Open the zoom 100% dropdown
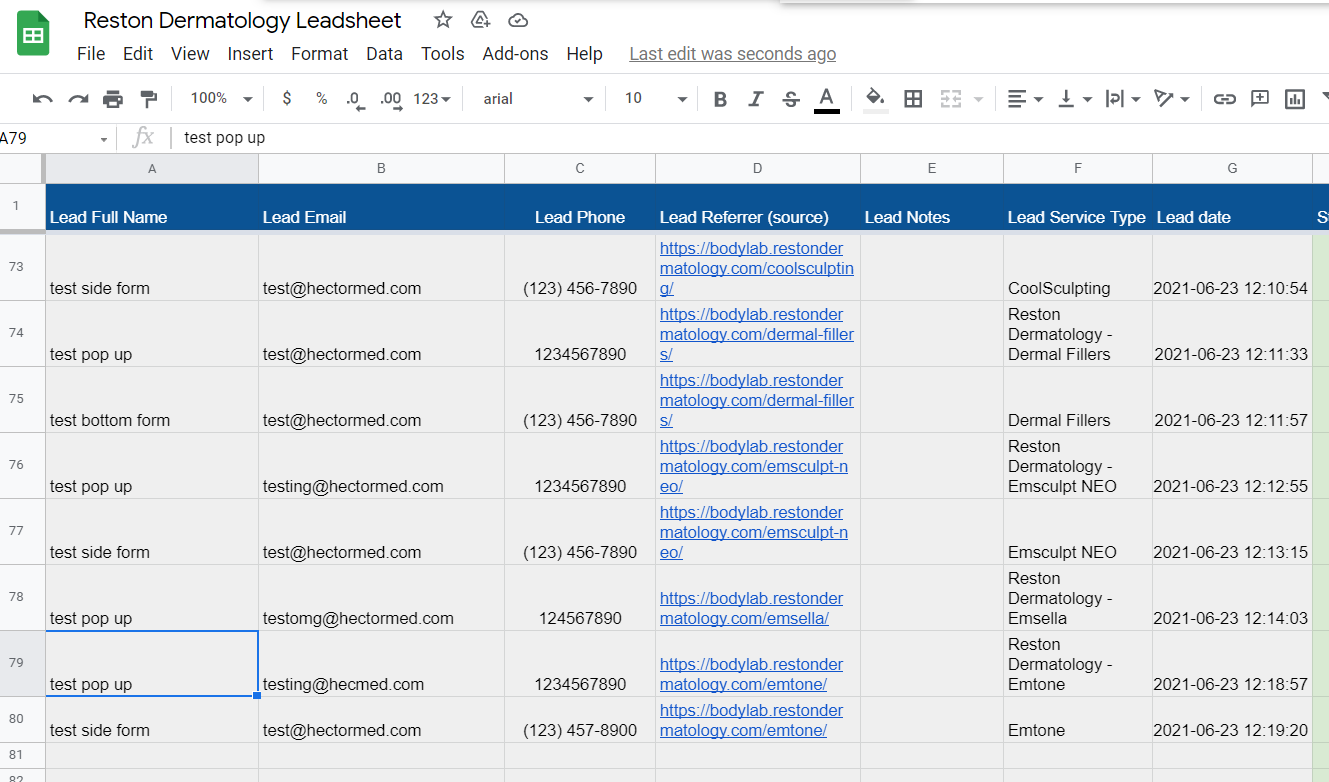This screenshot has height=782, width=1329. point(221,98)
